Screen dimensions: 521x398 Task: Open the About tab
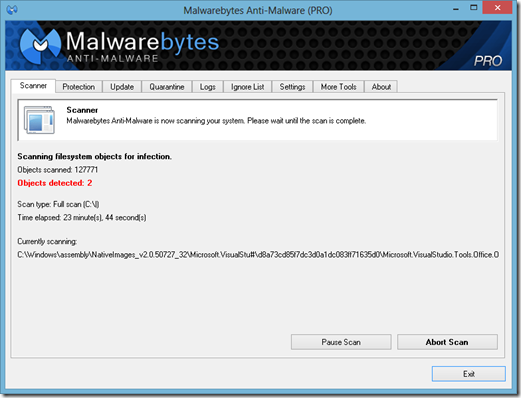point(381,87)
